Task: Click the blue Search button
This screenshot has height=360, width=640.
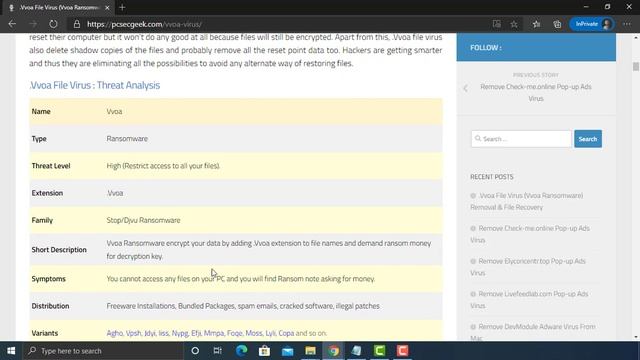Action: [588, 139]
